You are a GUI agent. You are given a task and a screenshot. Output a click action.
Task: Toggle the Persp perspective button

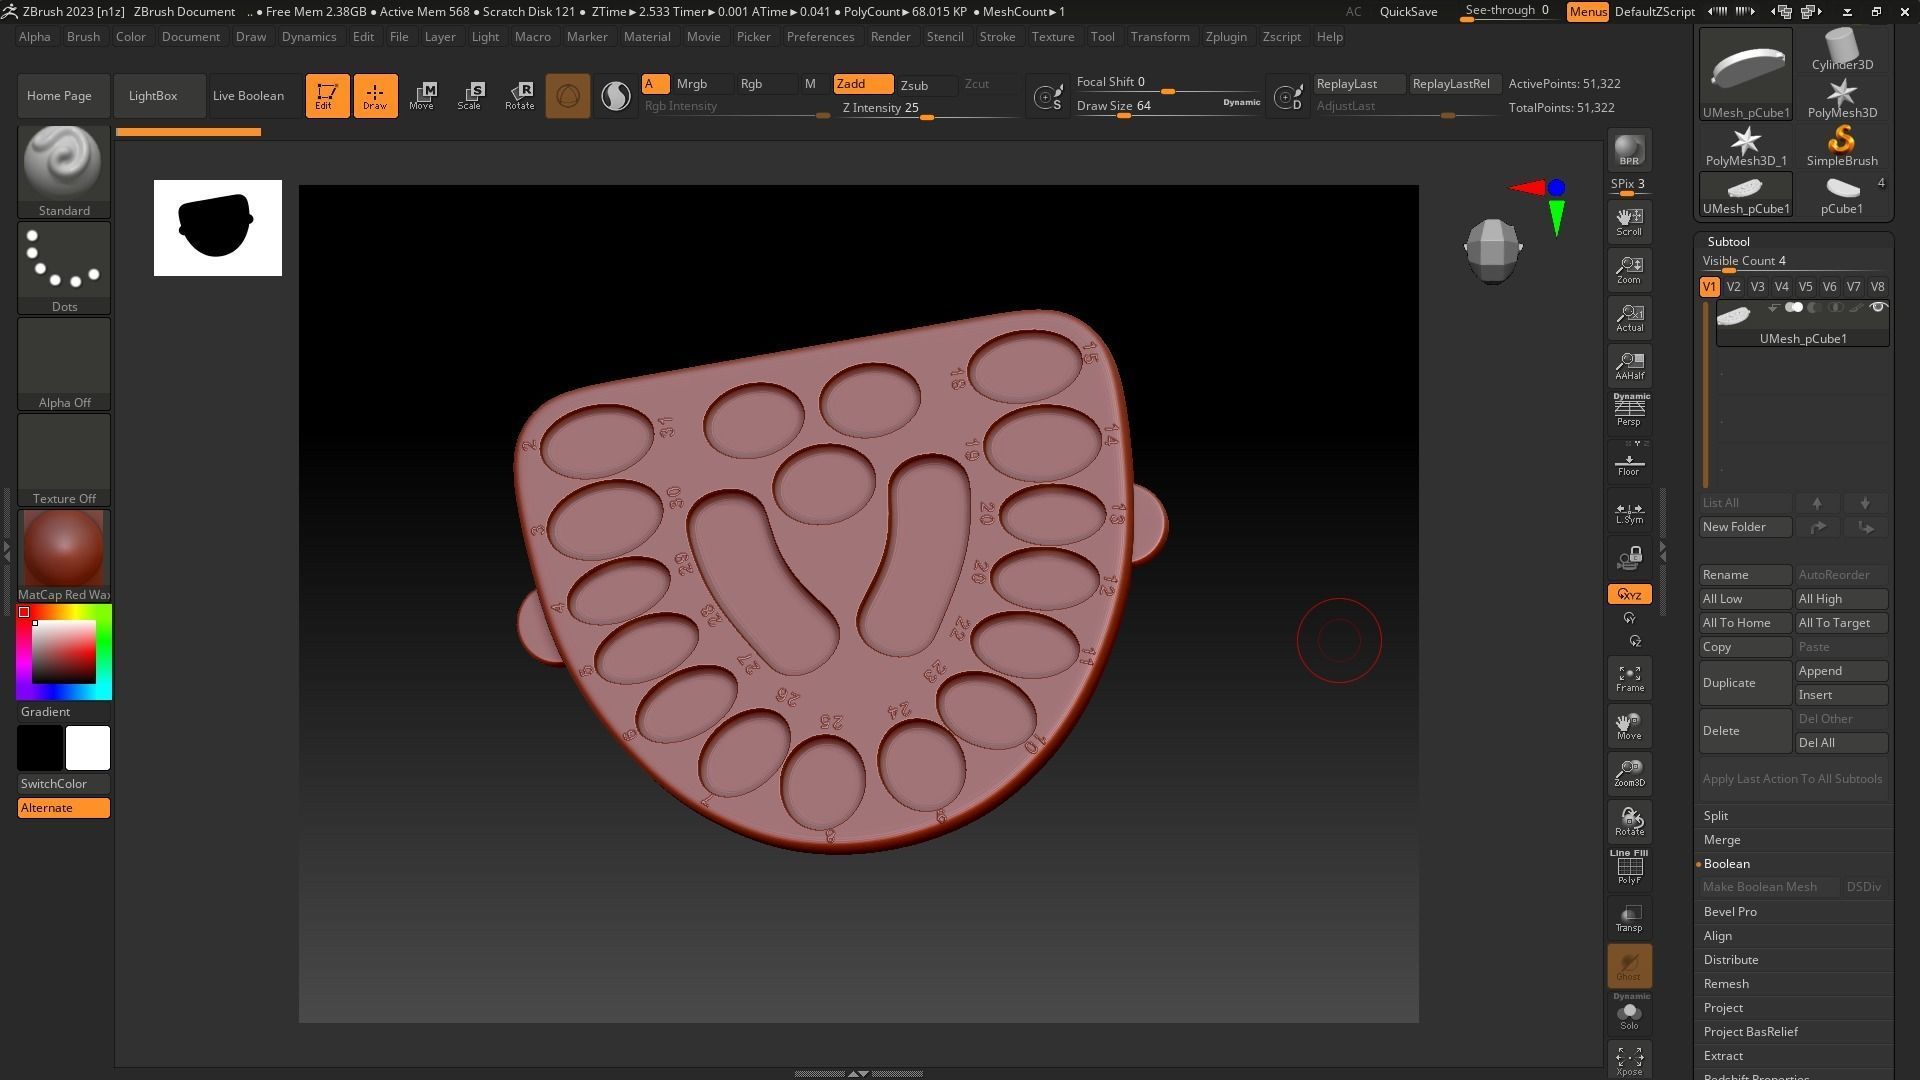click(1629, 410)
